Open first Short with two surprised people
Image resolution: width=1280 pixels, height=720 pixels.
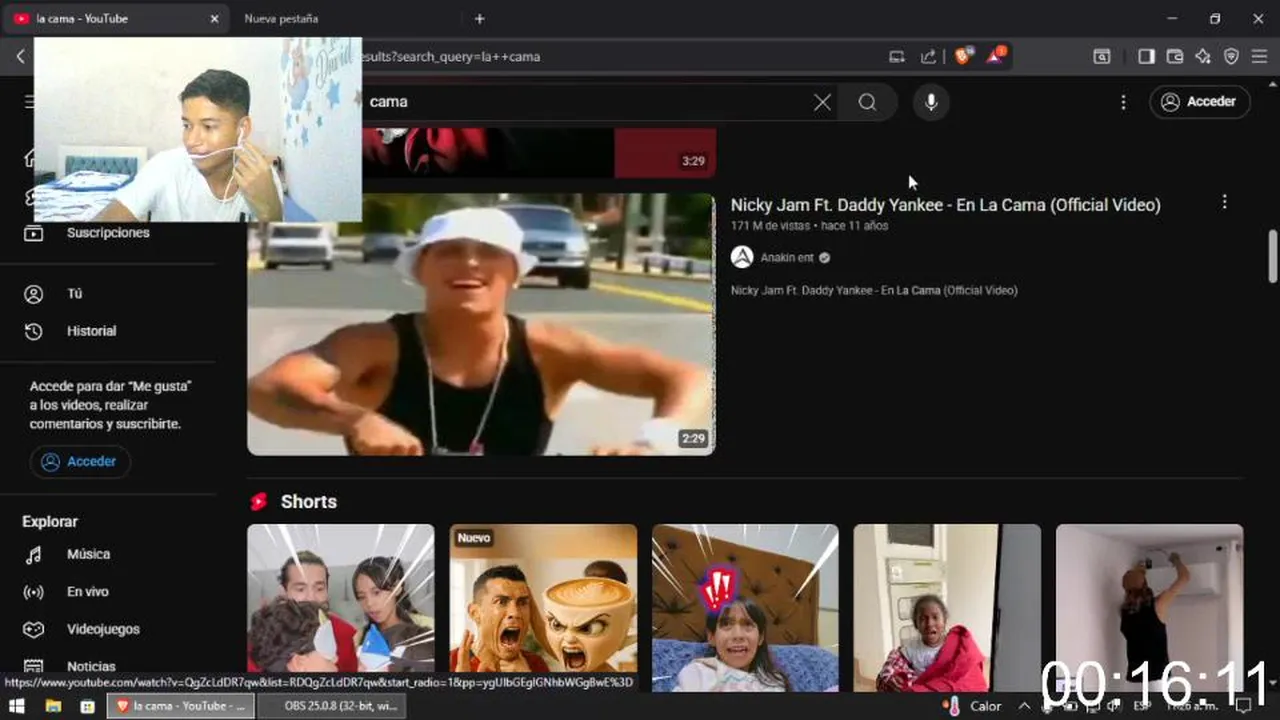341,608
